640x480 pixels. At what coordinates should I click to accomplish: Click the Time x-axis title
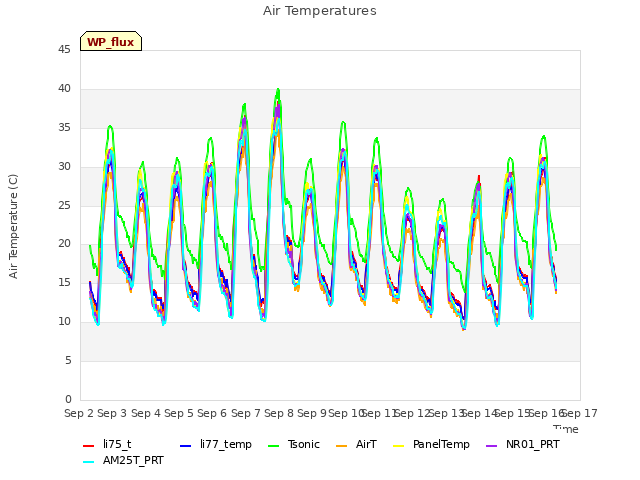tap(566, 429)
